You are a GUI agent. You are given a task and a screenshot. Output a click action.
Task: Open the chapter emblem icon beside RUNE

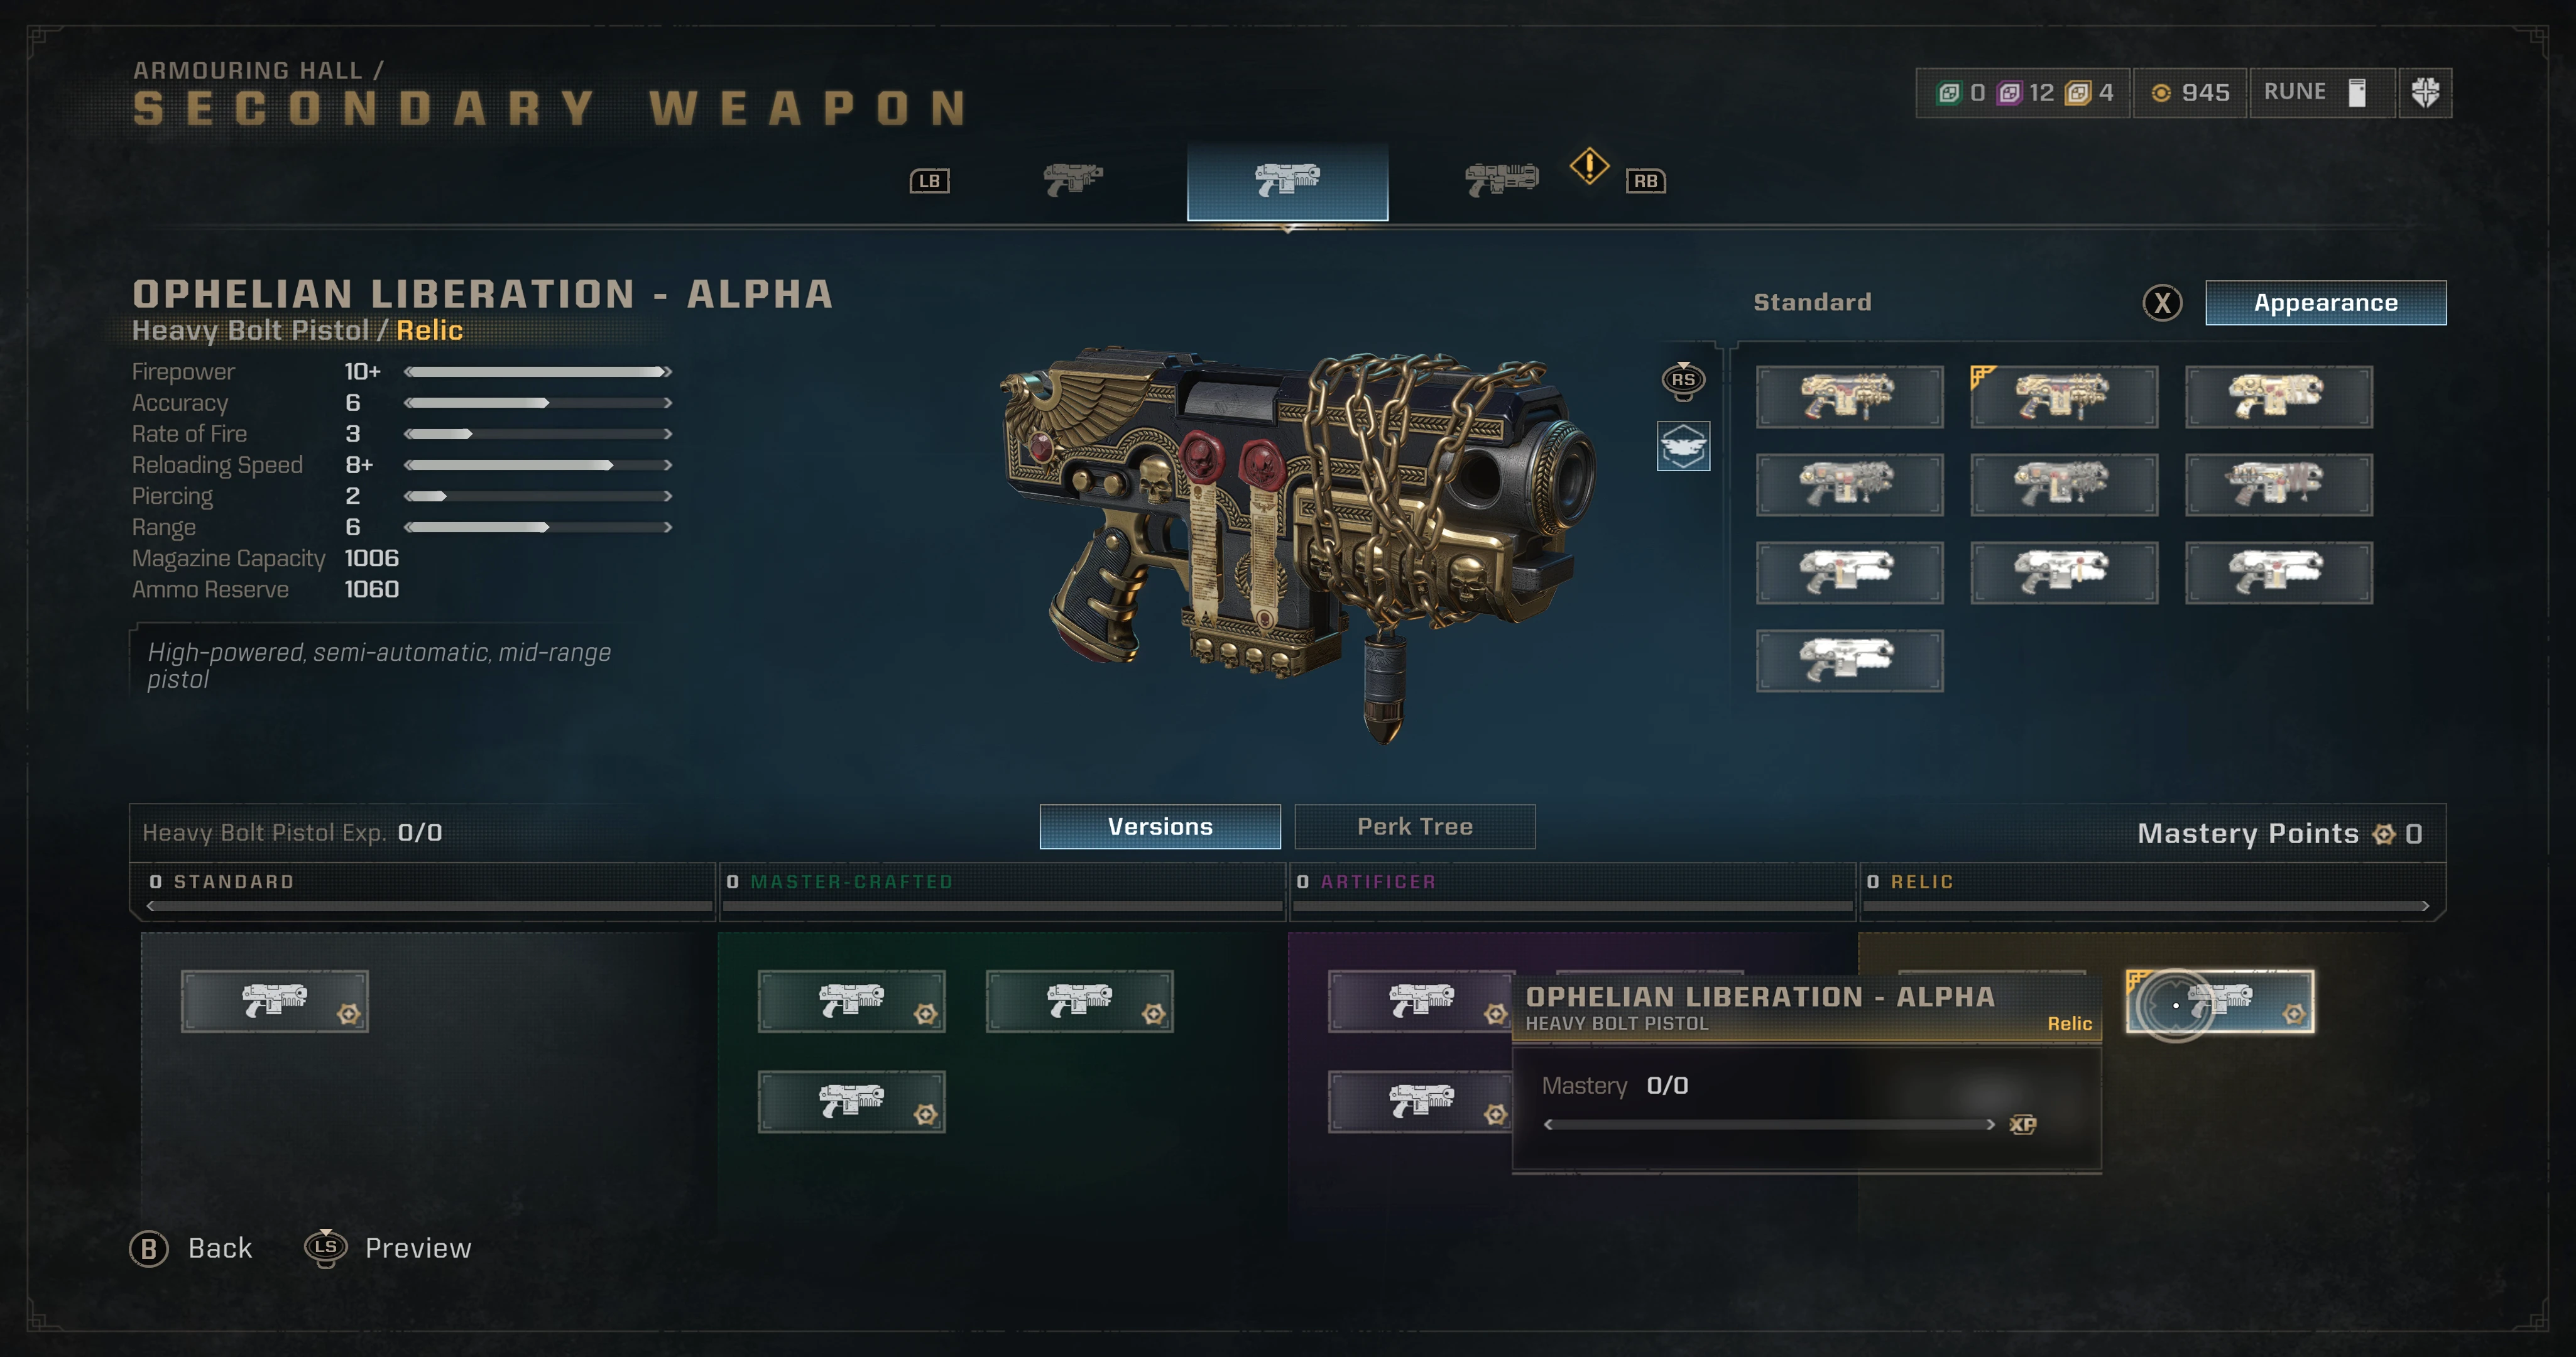(x=2425, y=93)
